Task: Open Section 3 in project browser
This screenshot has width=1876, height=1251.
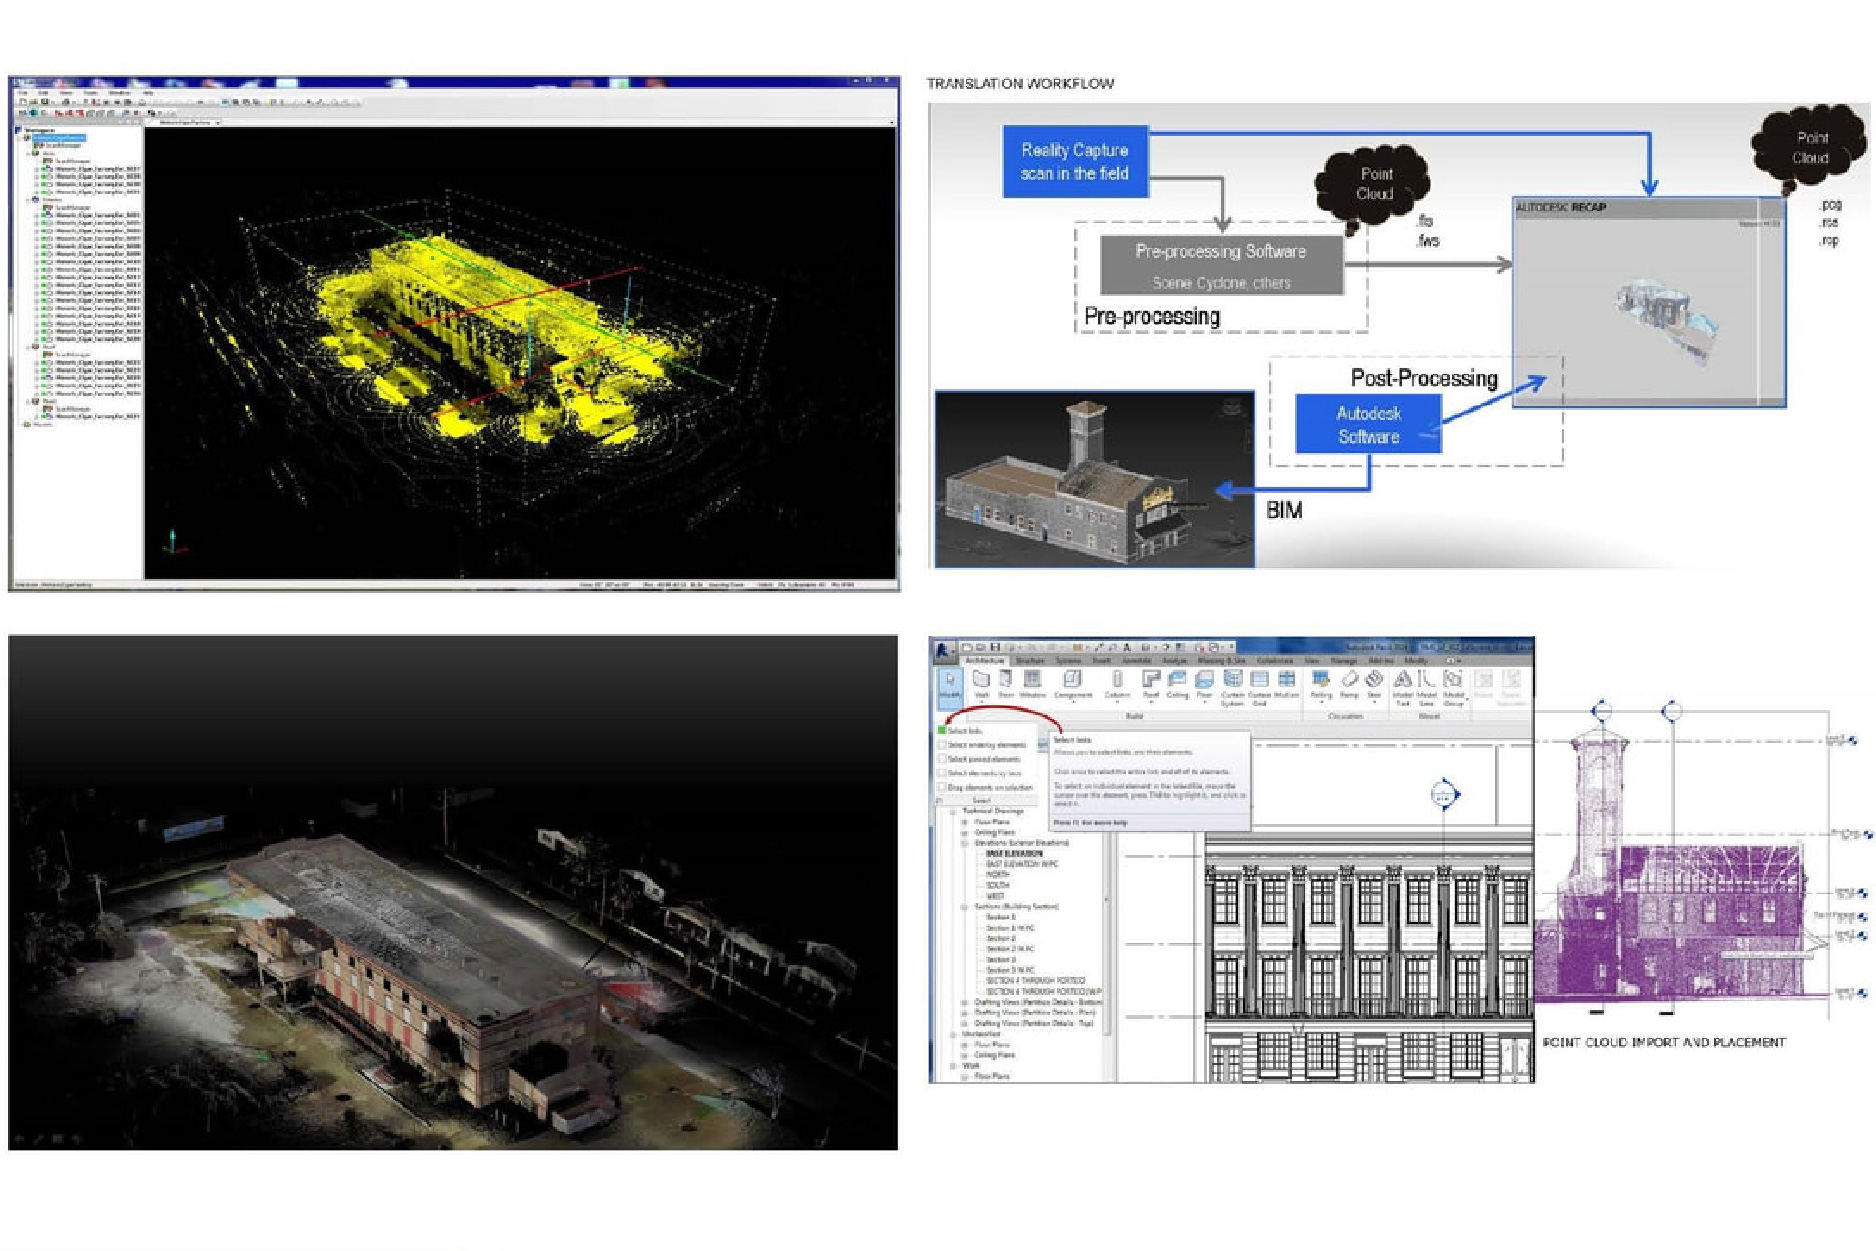Action: click(1001, 960)
